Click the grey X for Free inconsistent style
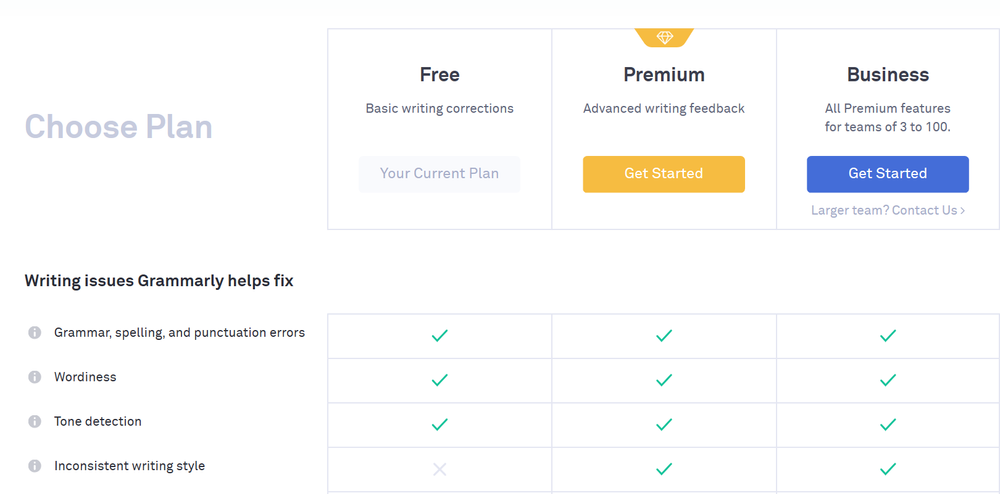1000x494 pixels. click(439, 469)
